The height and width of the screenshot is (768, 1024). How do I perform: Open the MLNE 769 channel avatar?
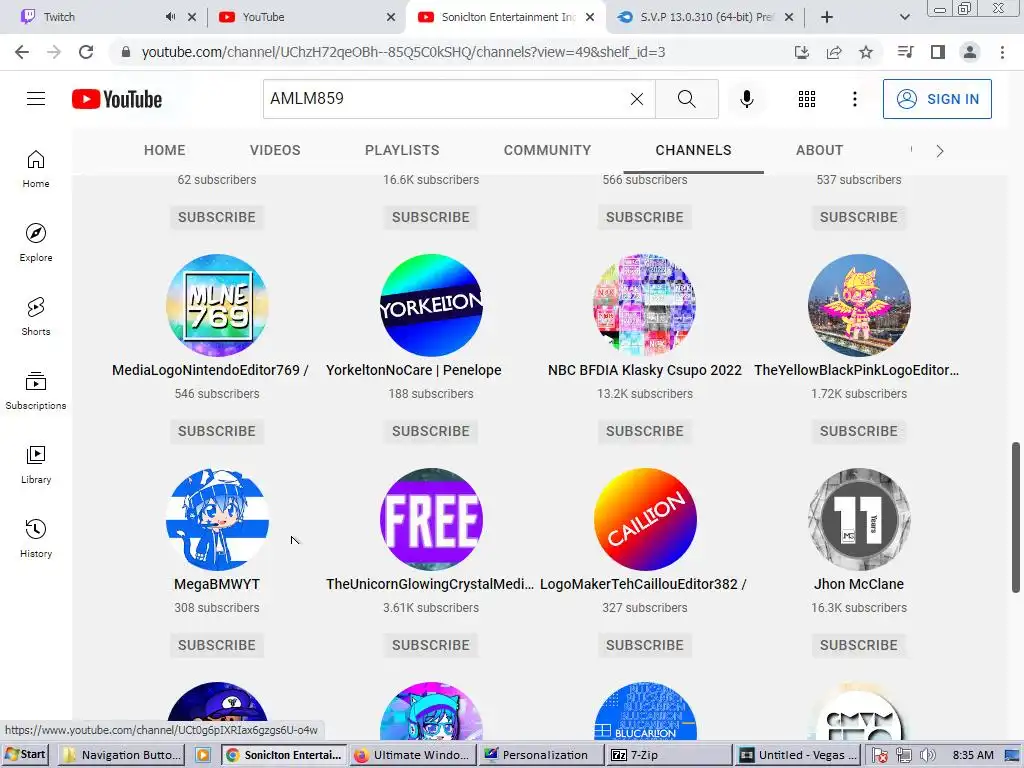coord(217,305)
